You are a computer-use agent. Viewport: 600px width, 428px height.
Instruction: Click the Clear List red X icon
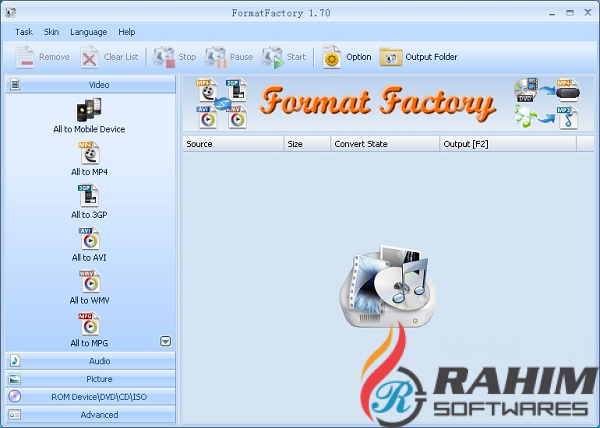89,57
